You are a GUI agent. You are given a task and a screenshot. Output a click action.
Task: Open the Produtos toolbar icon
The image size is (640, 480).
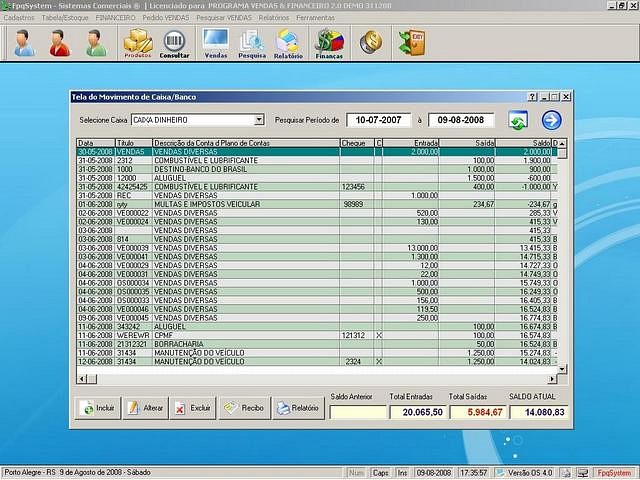tap(137, 43)
